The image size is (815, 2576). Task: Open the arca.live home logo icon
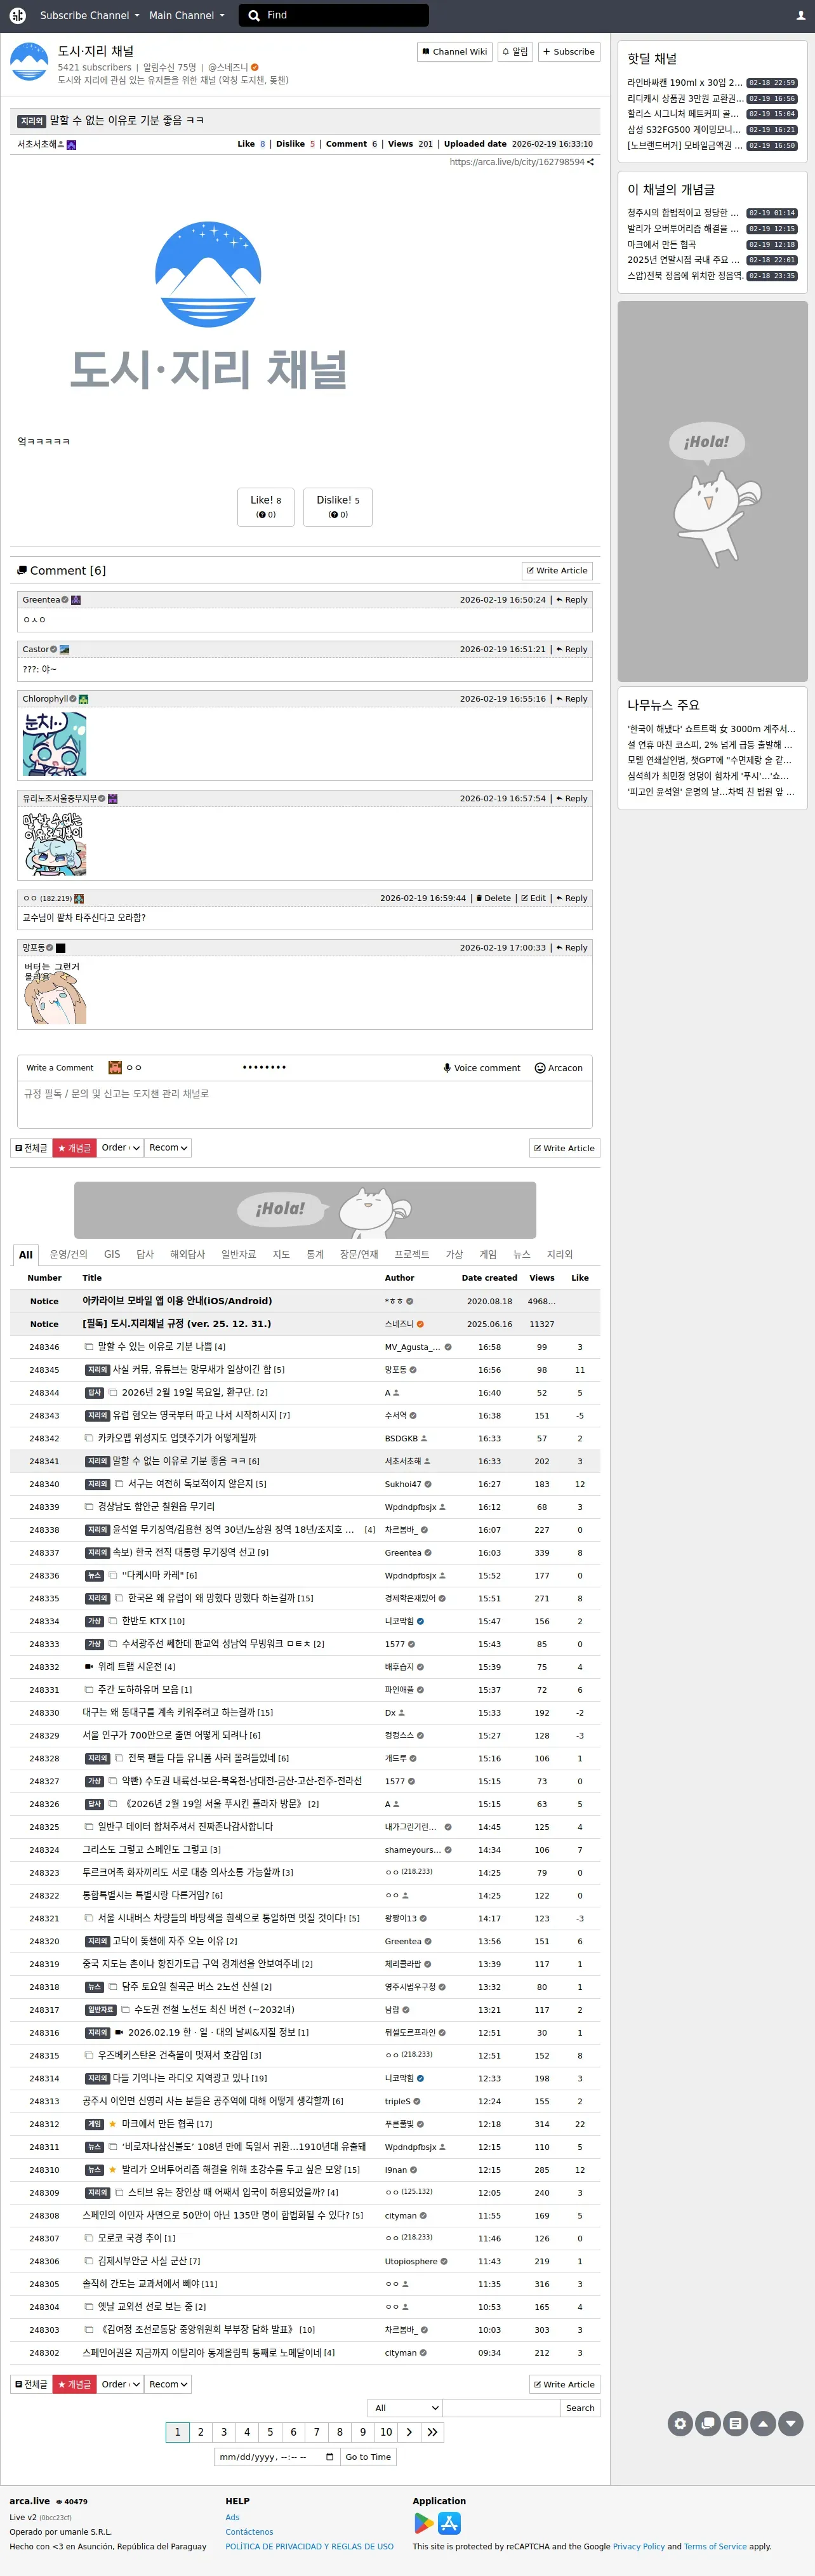click(17, 15)
